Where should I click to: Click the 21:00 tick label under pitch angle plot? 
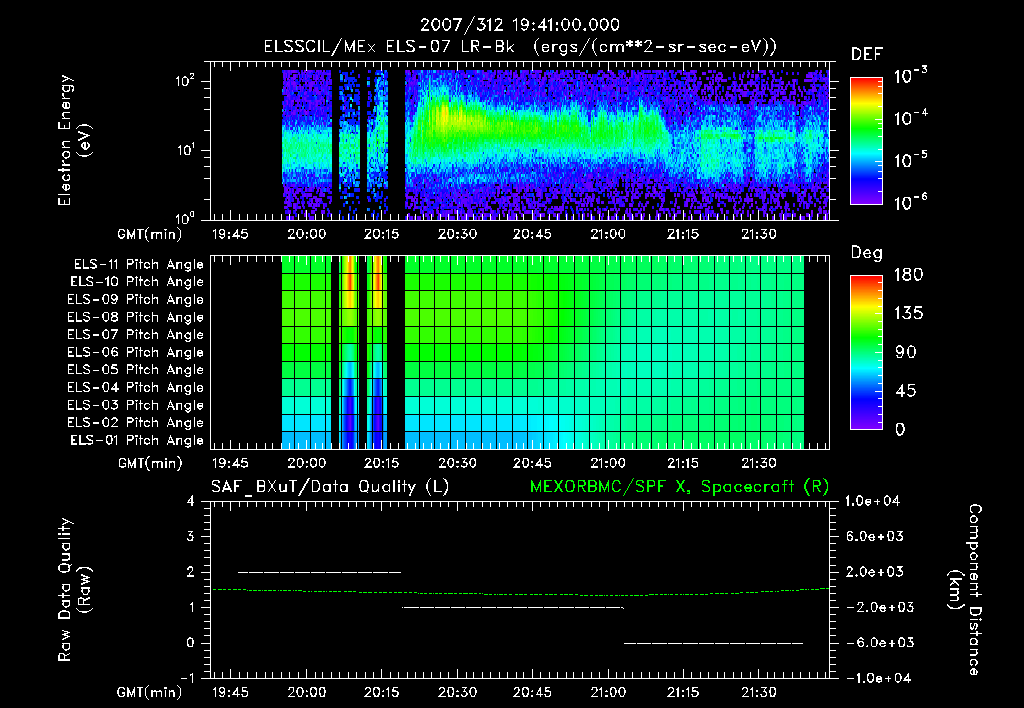tap(608, 463)
